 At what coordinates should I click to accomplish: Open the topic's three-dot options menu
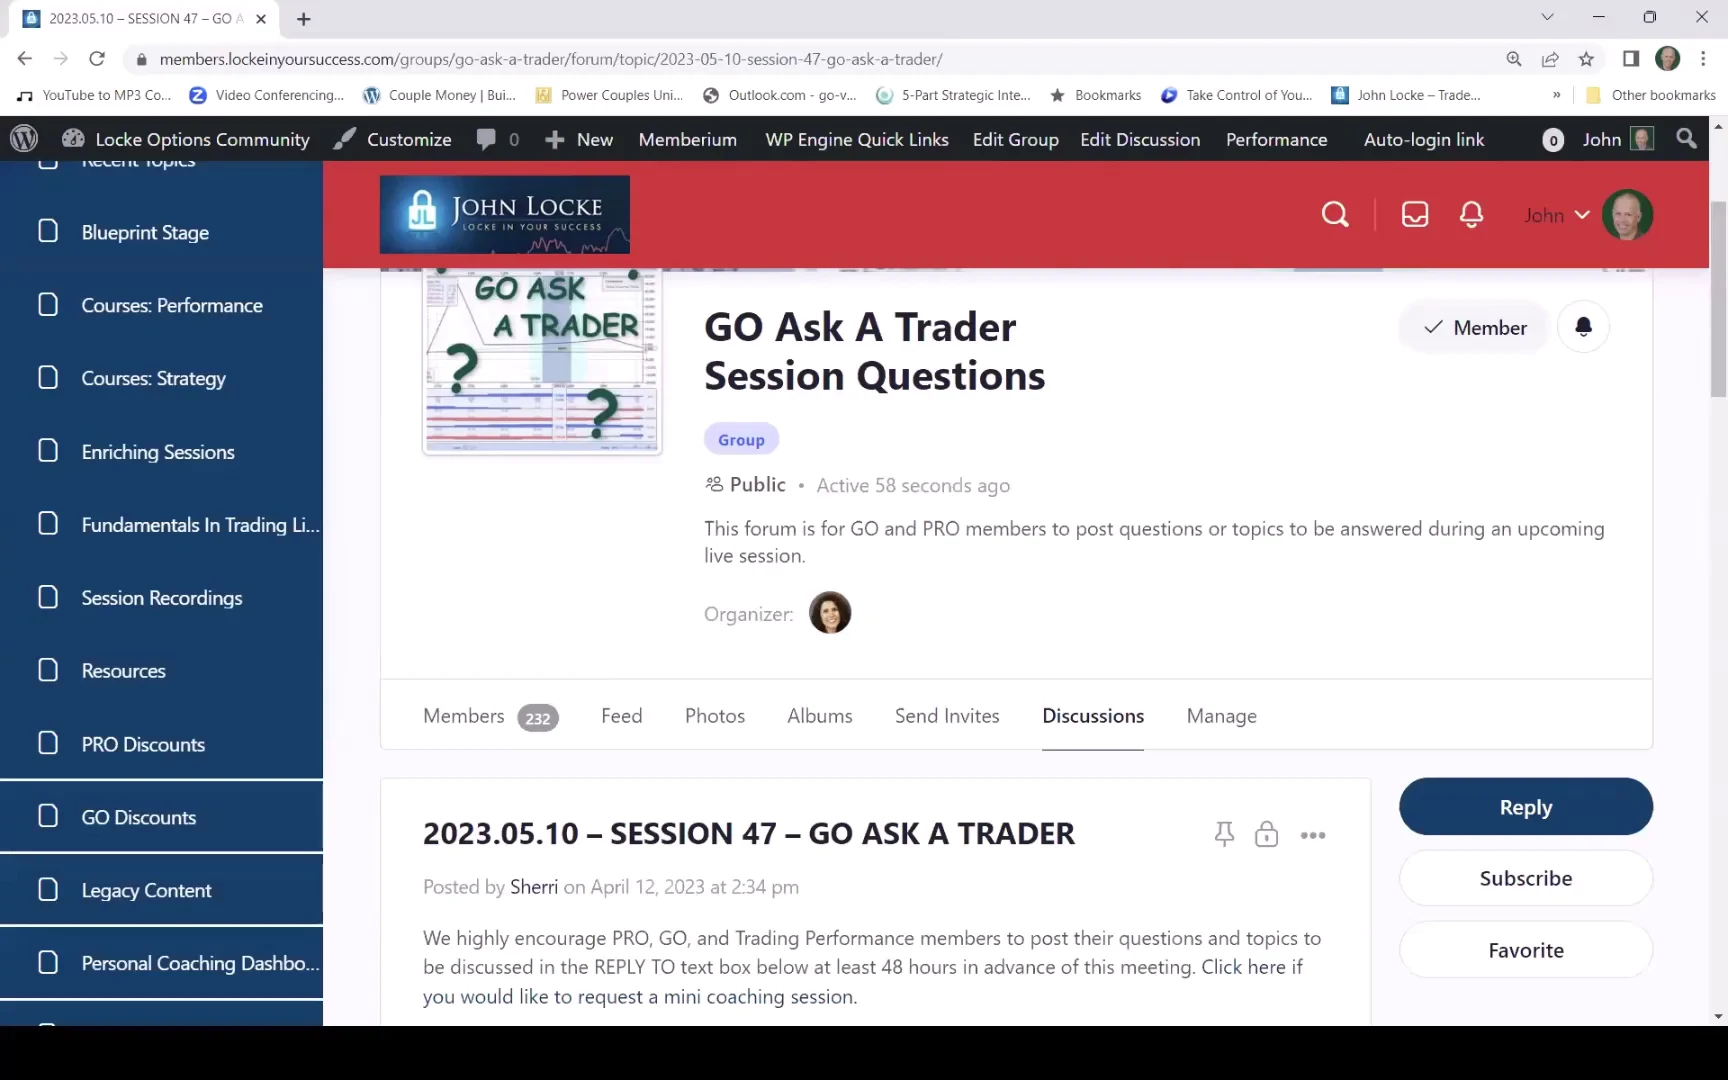click(x=1313, y=835)
